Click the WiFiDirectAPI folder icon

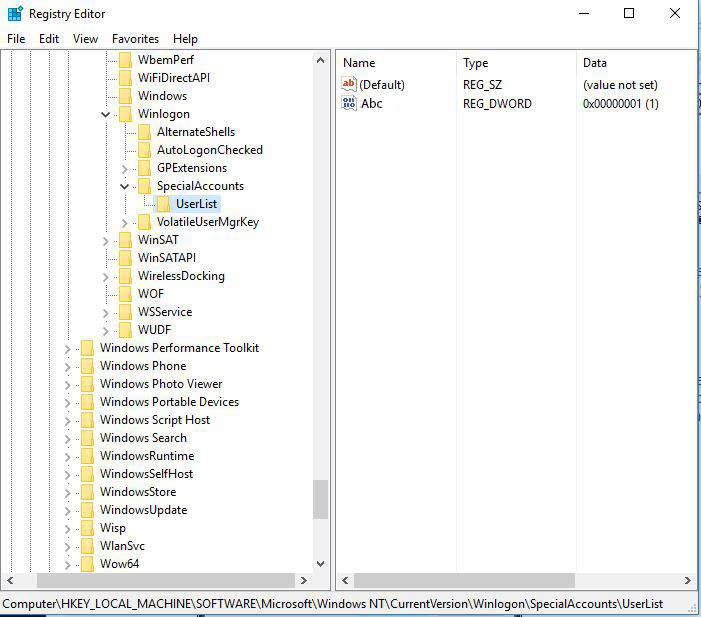click(x=126, y=78)
